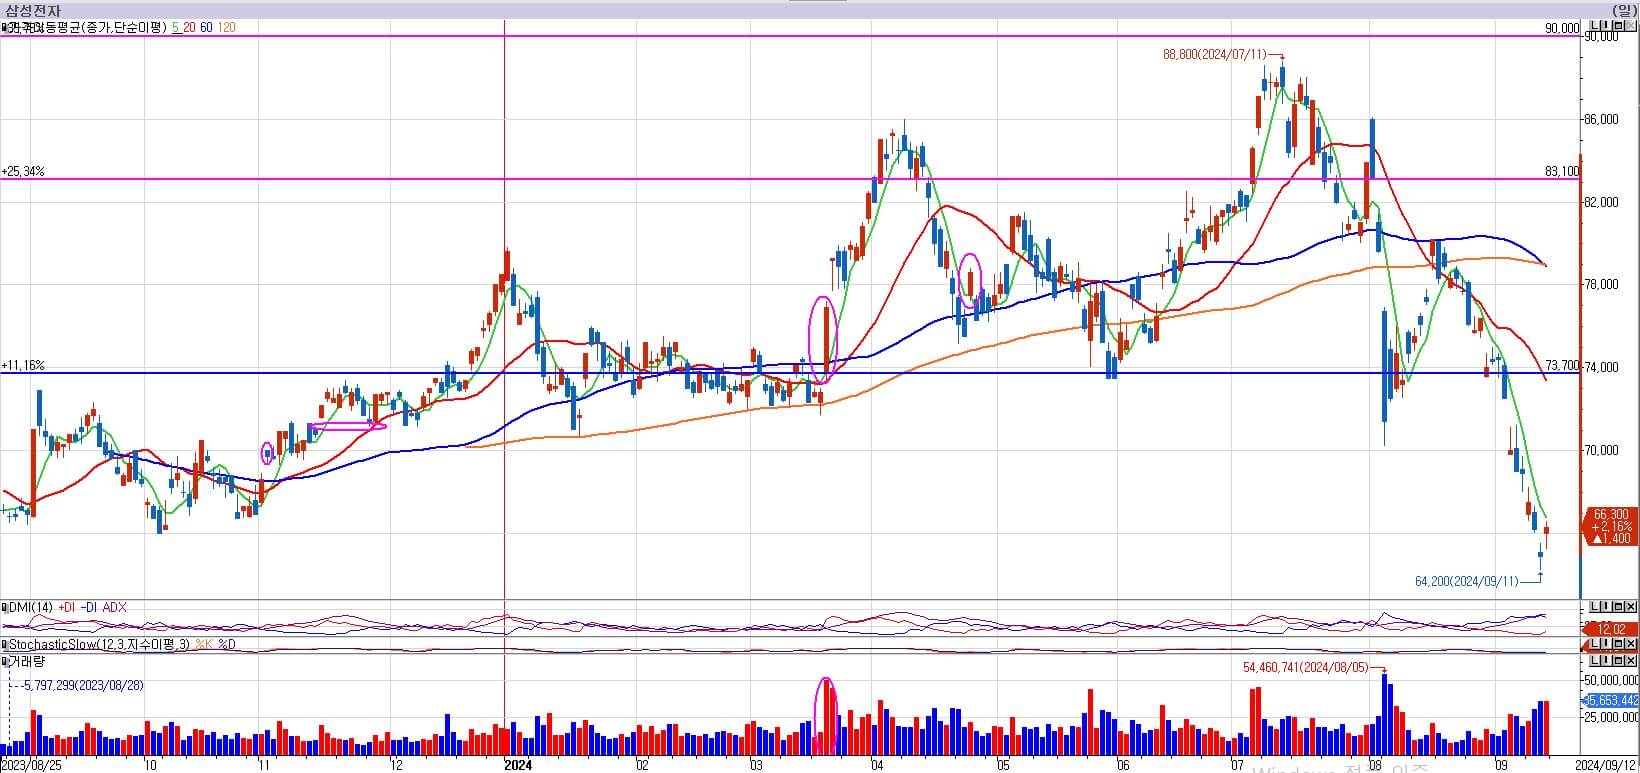Click the 2024 year label on time axis
The width and height of the screenshot is (1640, 773).
pos(518,765)
